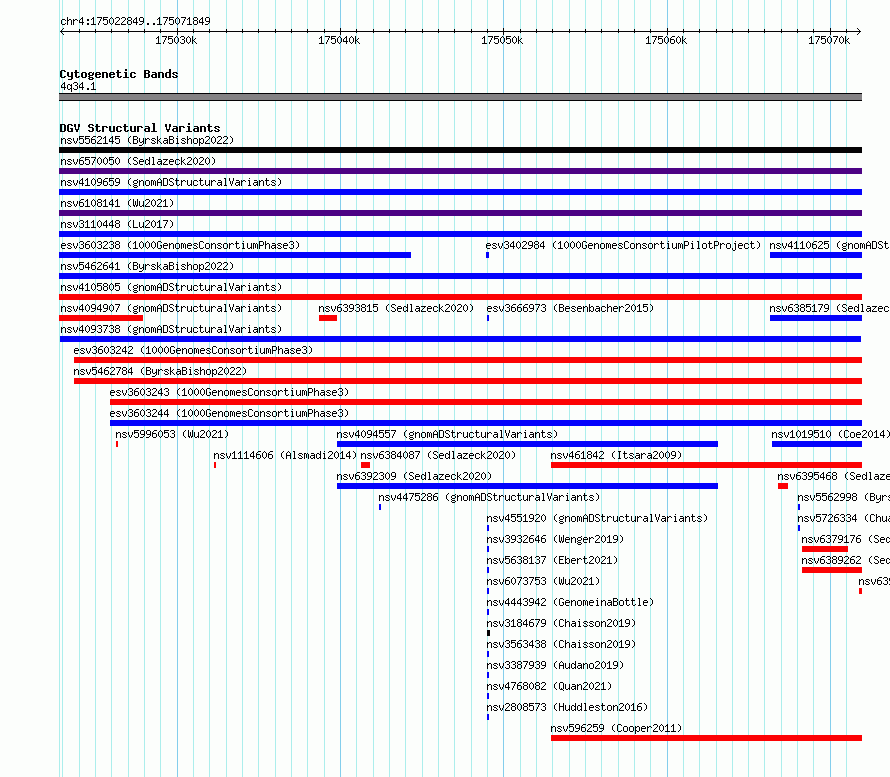The height and width of the screenshot is (777, 890).
Task: Click the nsv5996053 (Wu2021) label
Action: [x=172, y=434]
